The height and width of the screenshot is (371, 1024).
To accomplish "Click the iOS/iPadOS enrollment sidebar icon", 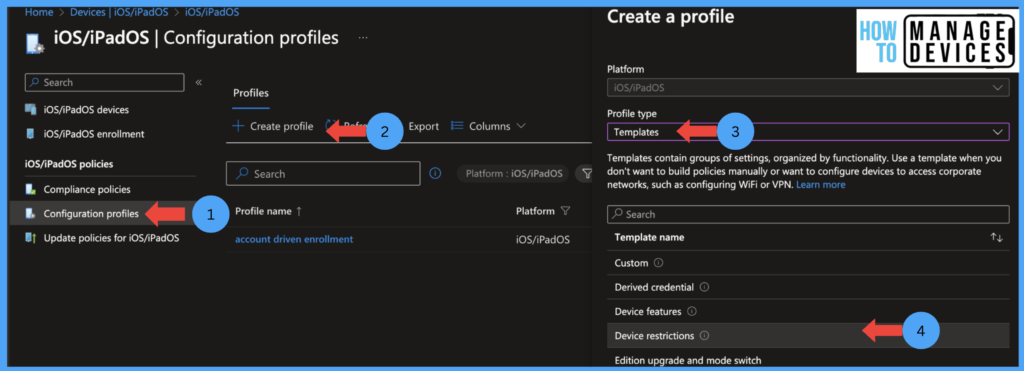I will click(x=30, y=134).
